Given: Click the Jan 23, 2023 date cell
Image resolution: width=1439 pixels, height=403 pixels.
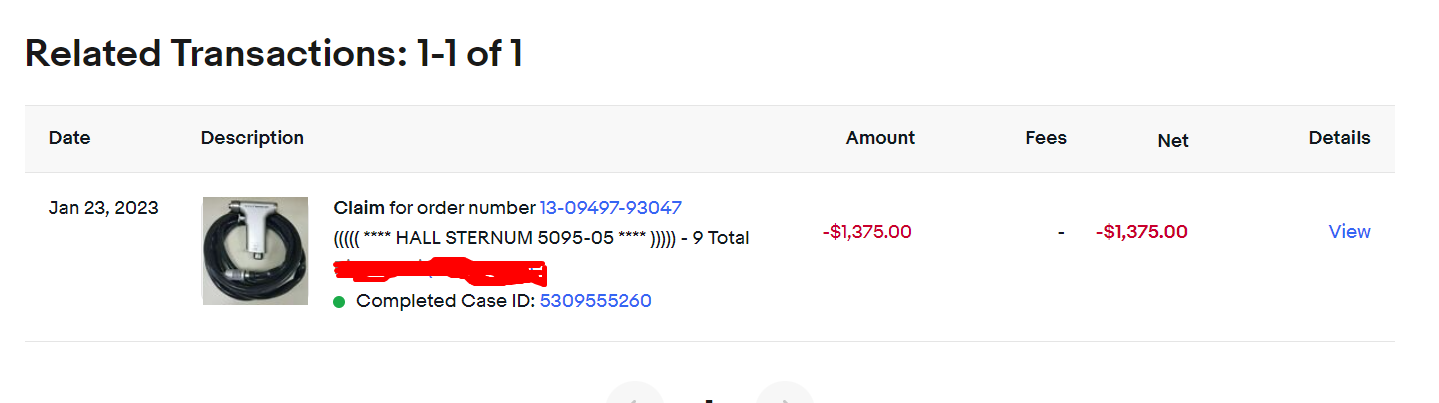Looking at the screenshot, I should pos(103,209).
